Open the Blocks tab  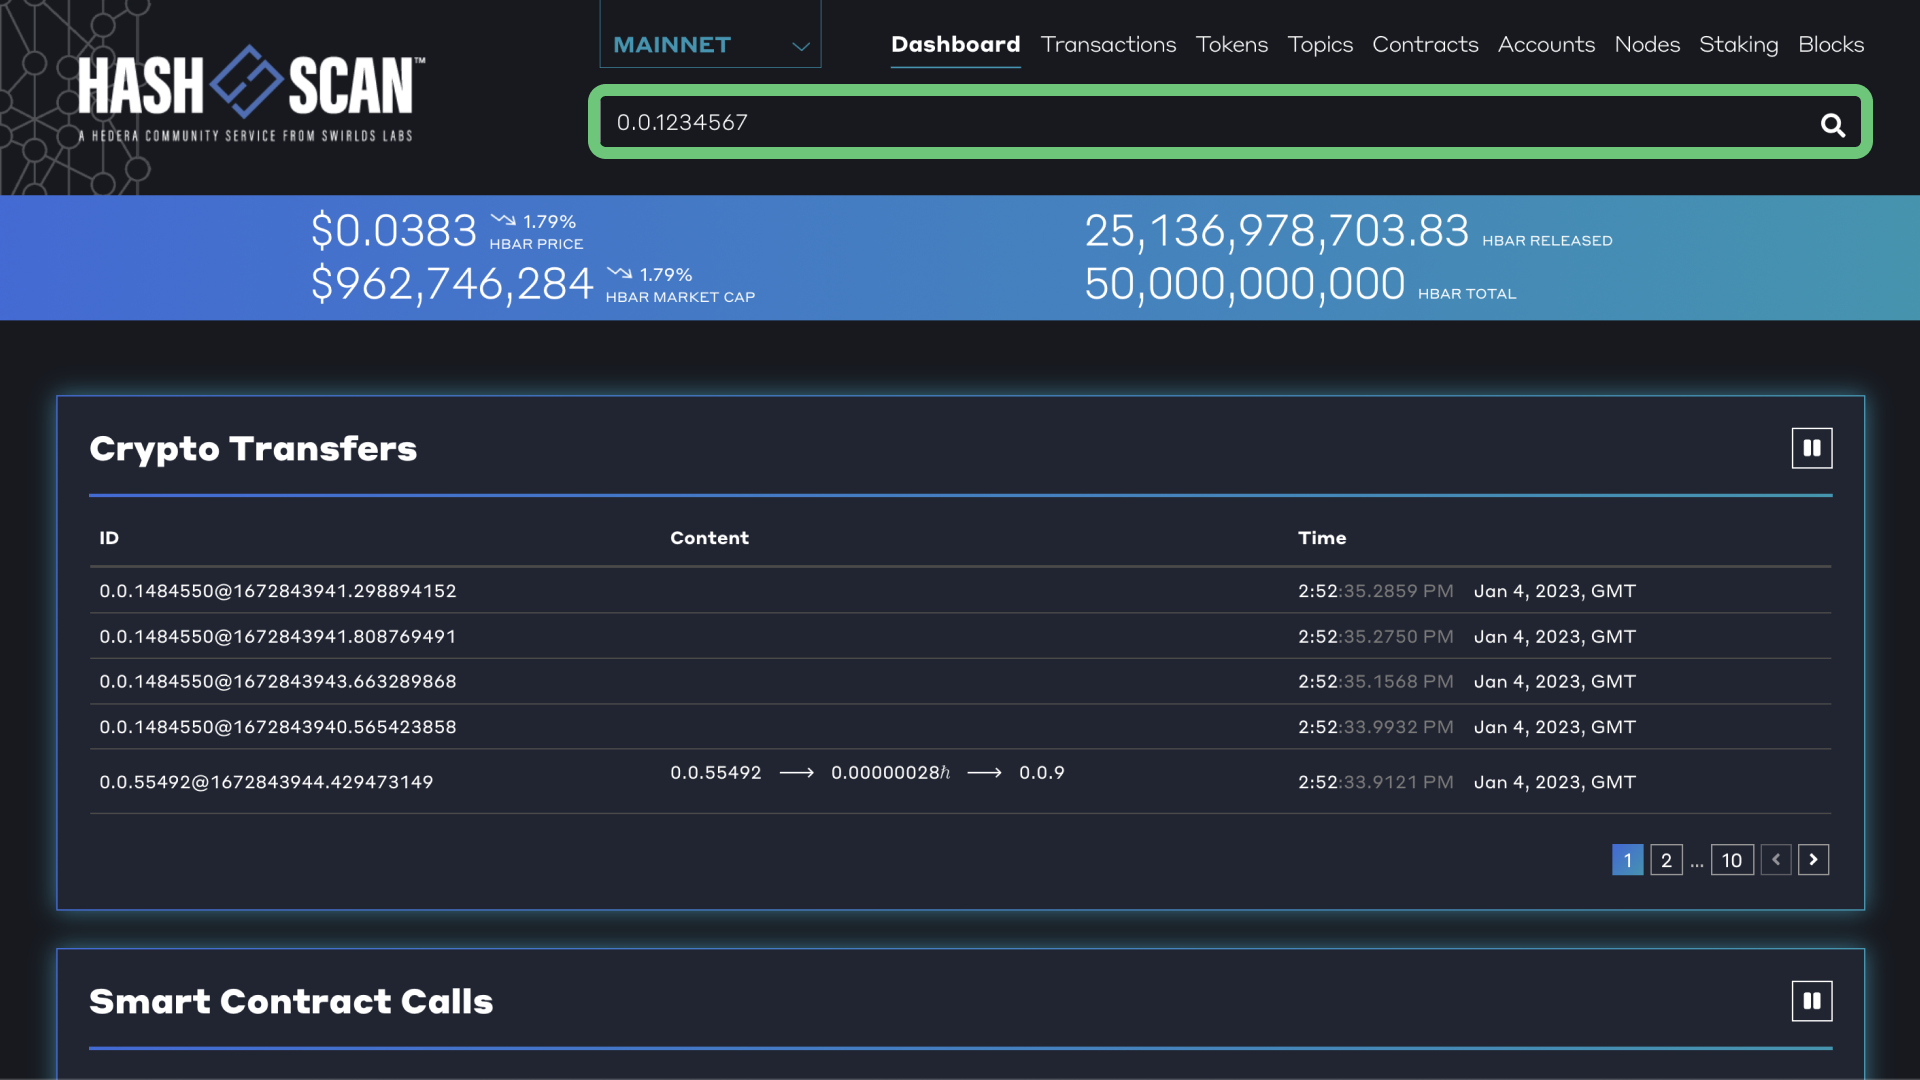[x=1830, y=45]
